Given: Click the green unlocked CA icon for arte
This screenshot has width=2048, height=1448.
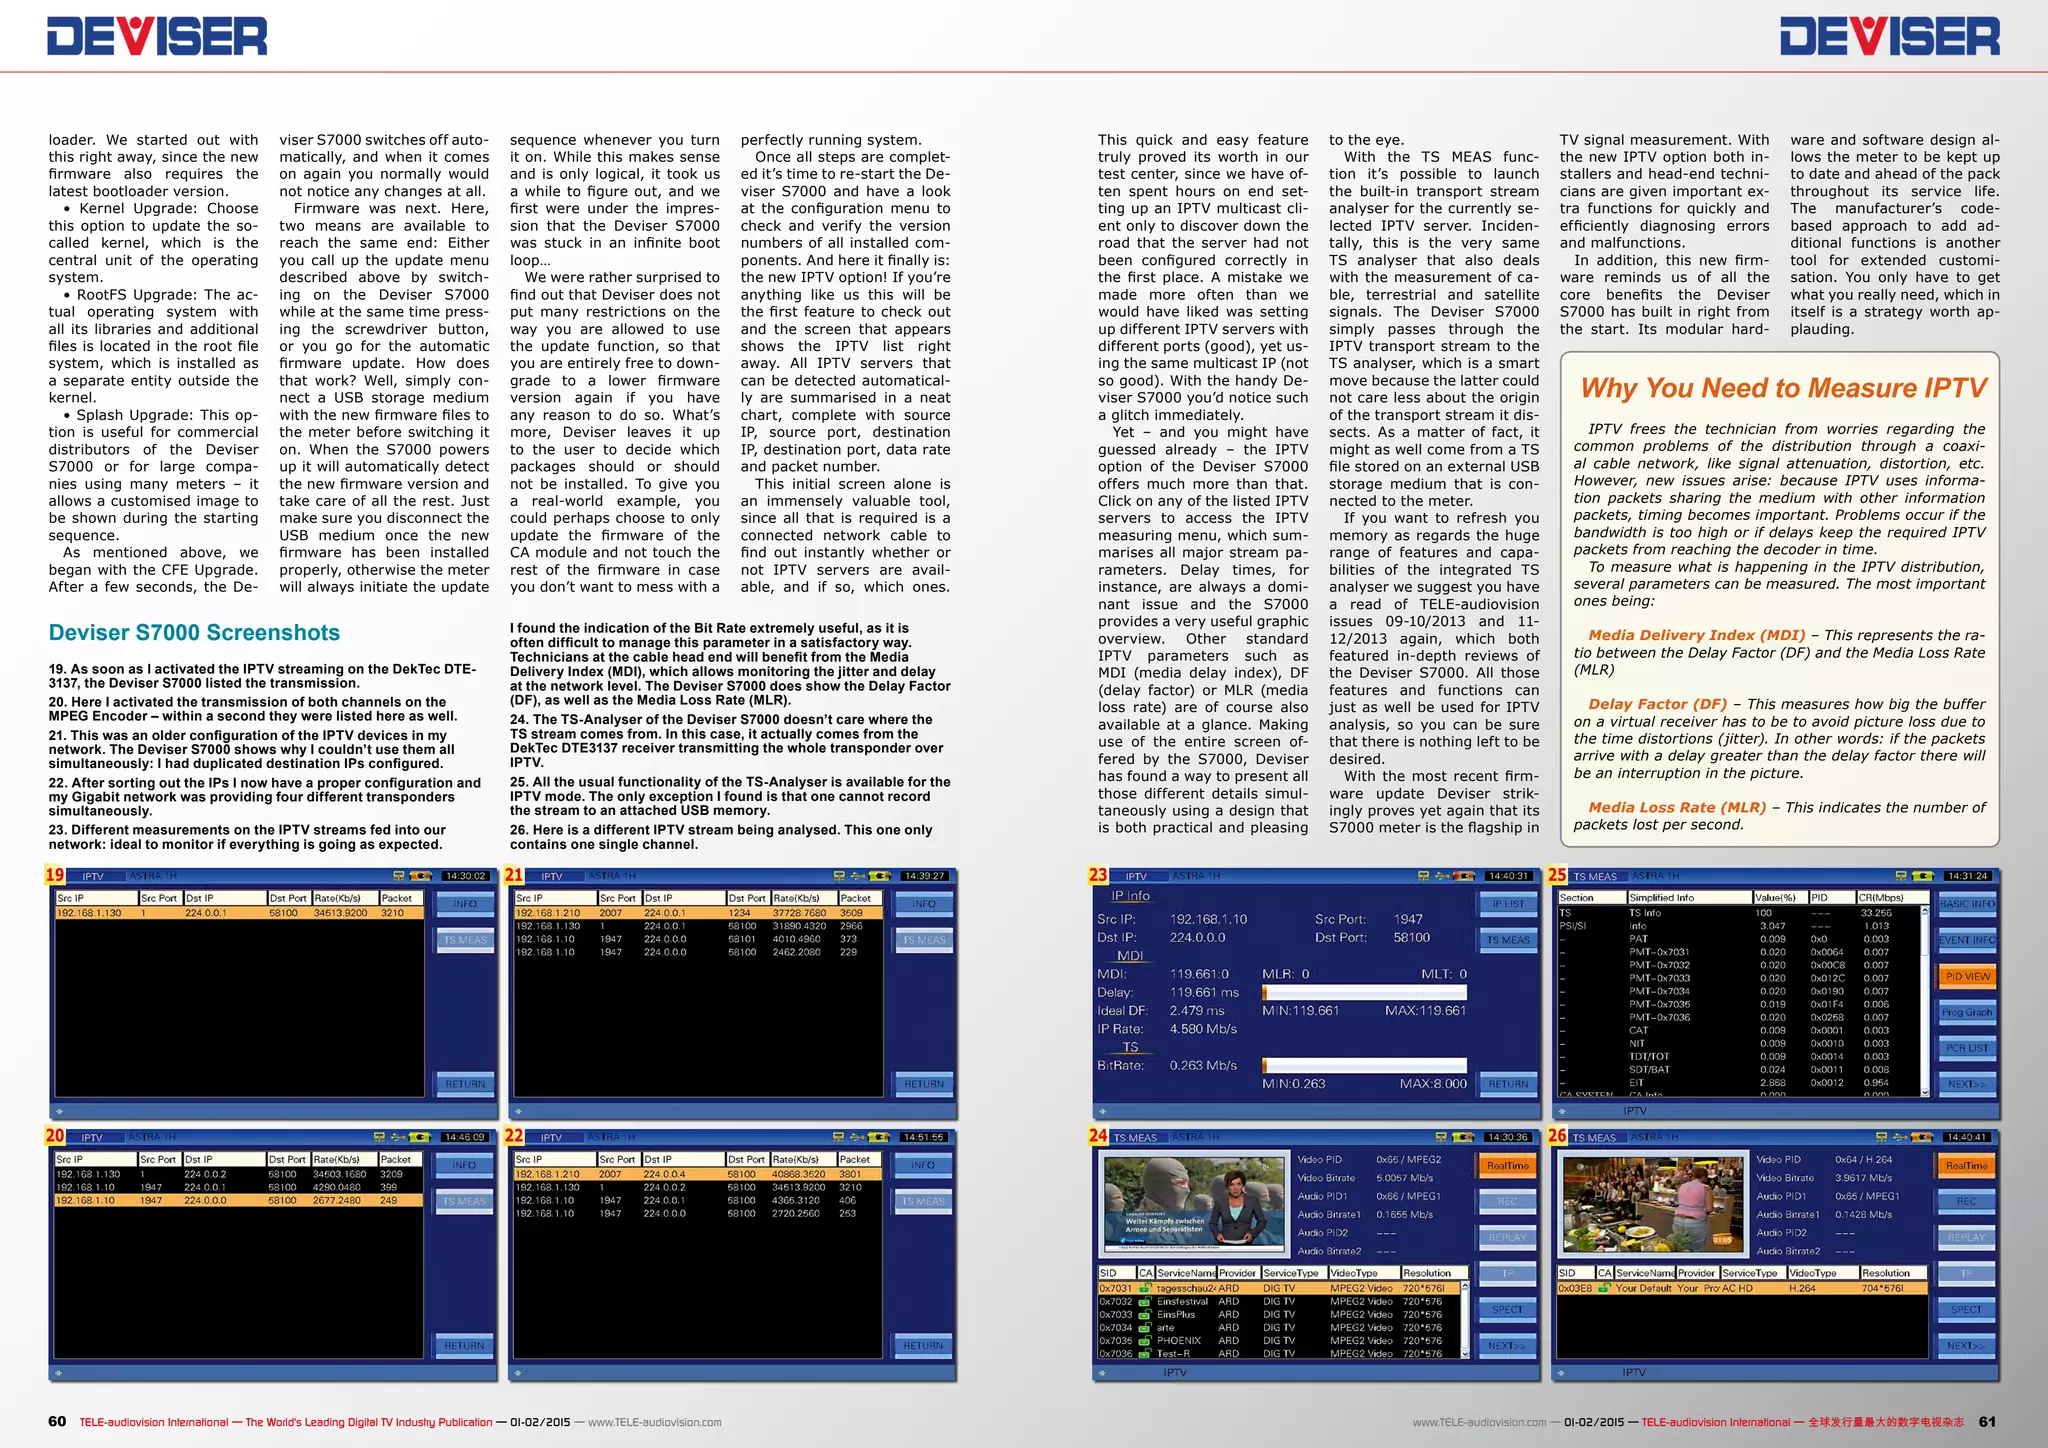Looking at the screenshot, I should (1146, 1328).
